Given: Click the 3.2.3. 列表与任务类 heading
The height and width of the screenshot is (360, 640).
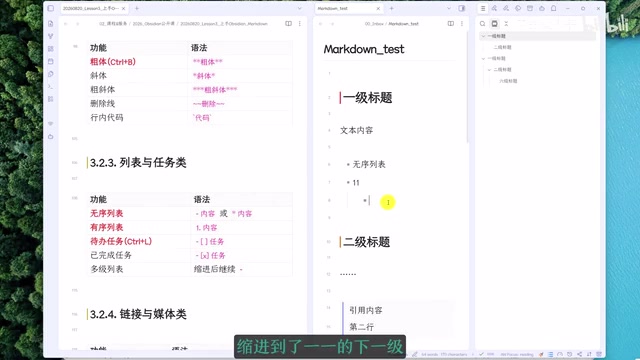Looking at the screenshot, I should [138, 162].
